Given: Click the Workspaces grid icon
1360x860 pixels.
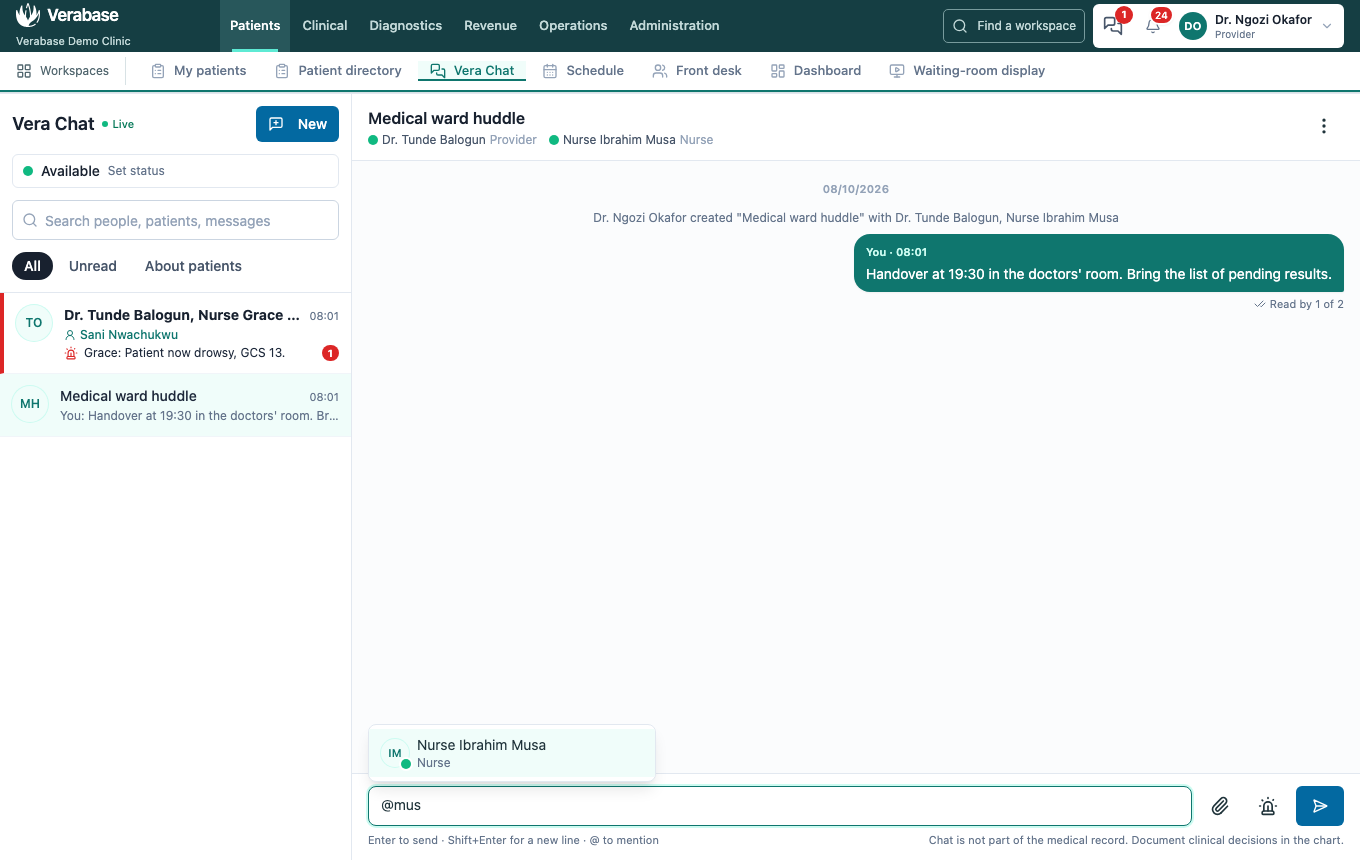Looking at the screenshot, I should [24, 71].
